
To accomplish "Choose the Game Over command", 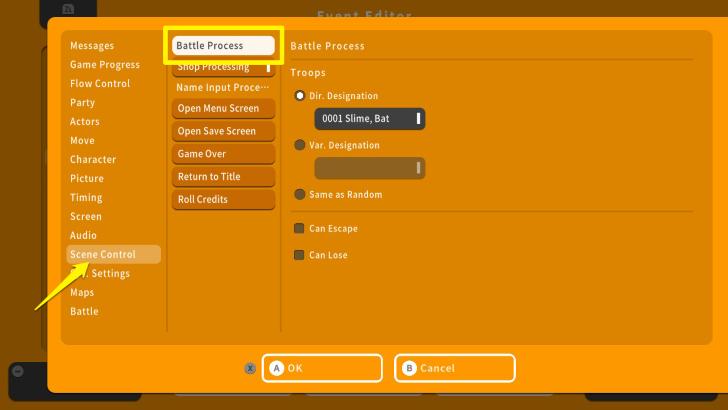I will [x=223, y=154].
